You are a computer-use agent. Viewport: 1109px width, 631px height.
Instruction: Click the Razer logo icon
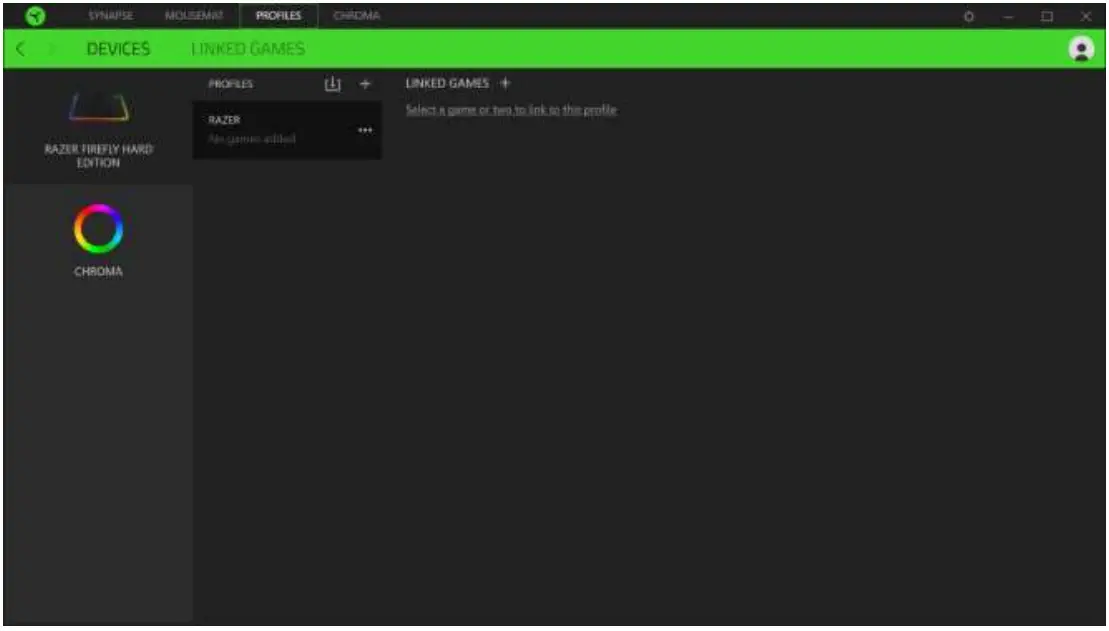(35, 16)
